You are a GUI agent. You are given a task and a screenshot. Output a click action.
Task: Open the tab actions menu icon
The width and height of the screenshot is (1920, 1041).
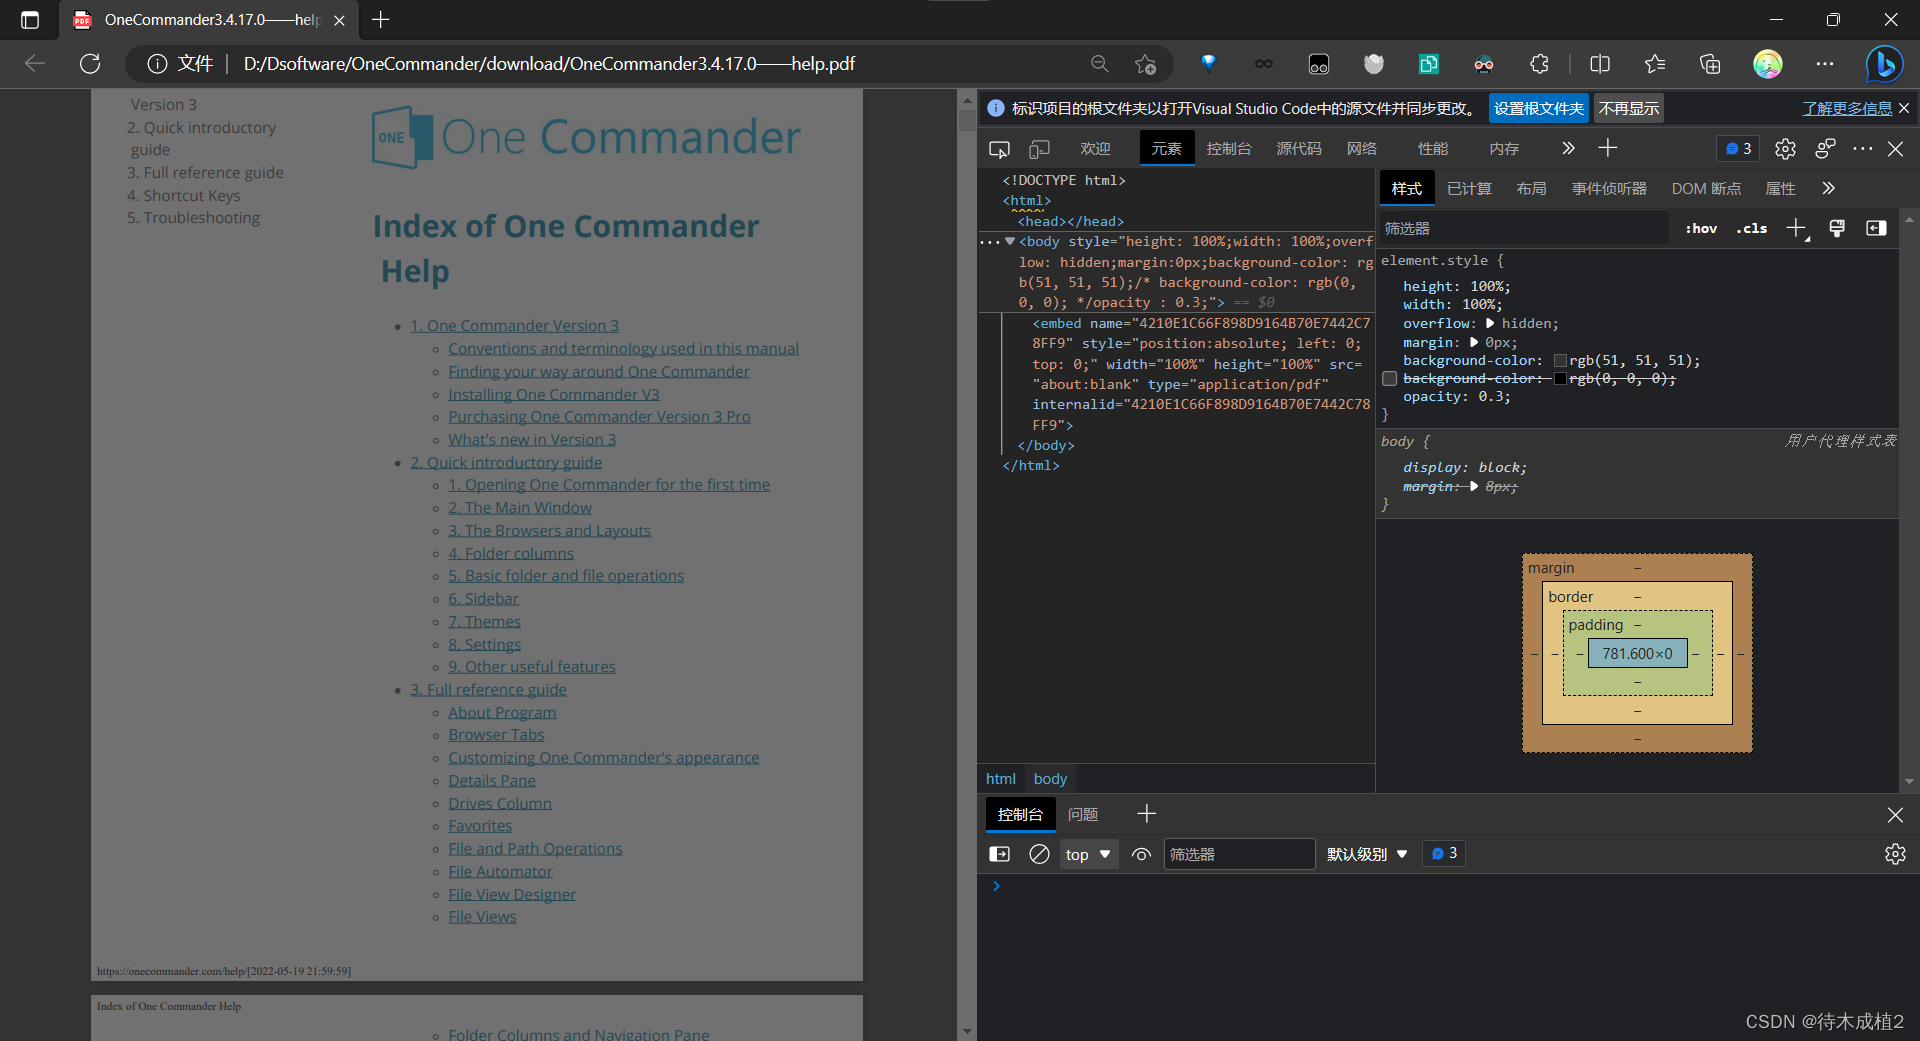pos(30,20)
